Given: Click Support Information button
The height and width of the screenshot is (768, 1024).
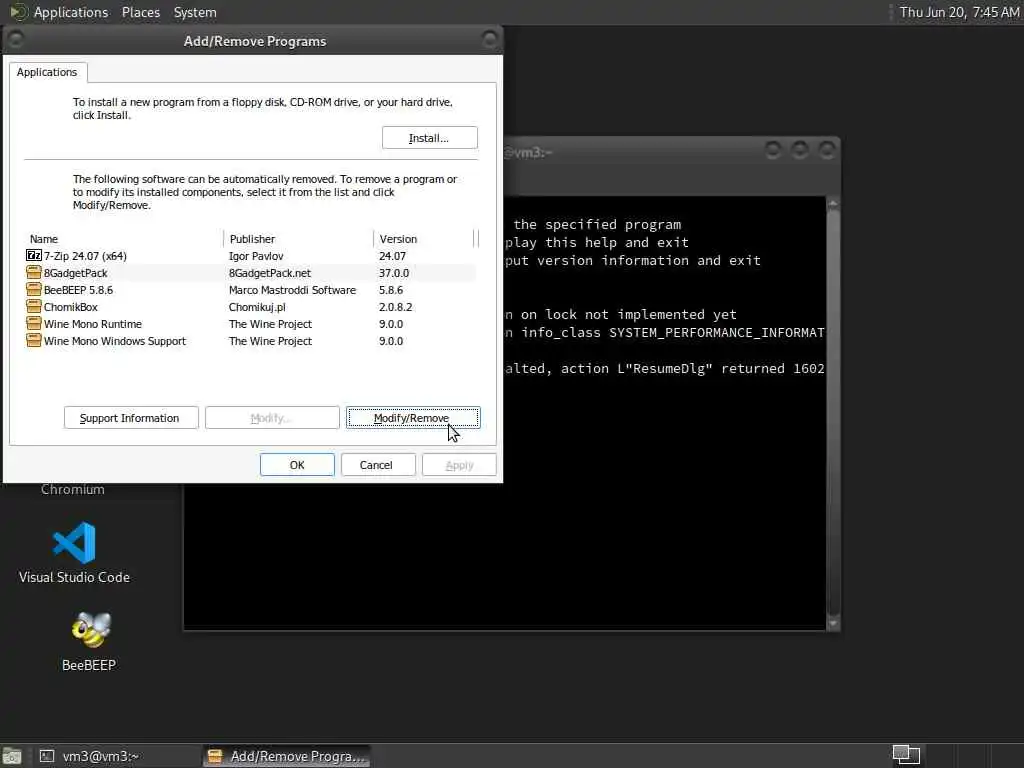Looking at the screenshot, I should [131, 418].
